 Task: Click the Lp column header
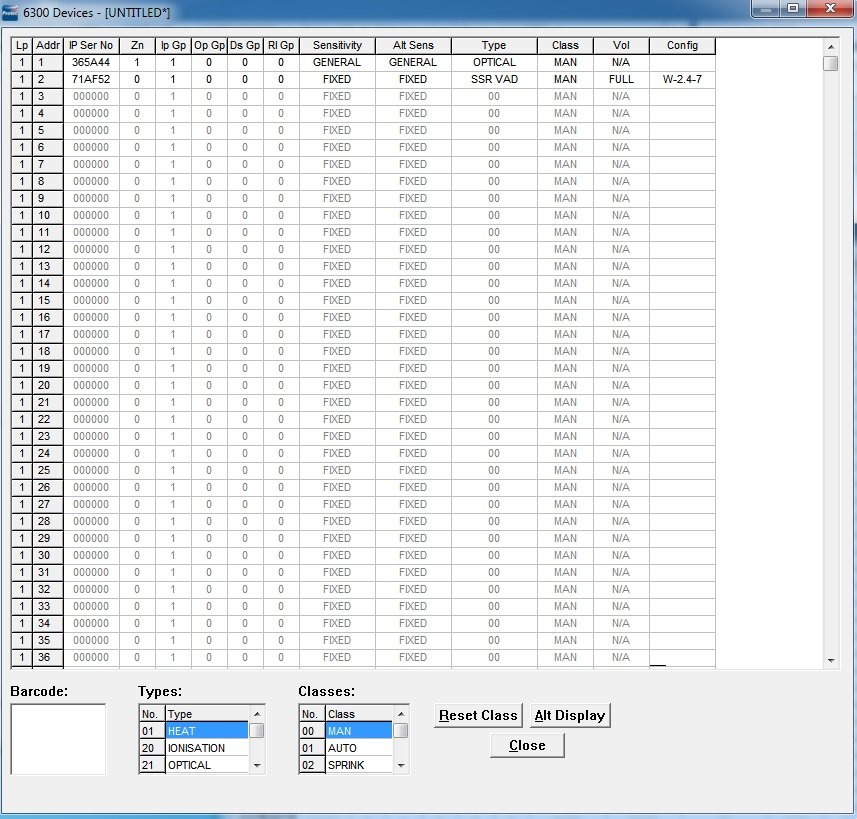click(22, 45)
